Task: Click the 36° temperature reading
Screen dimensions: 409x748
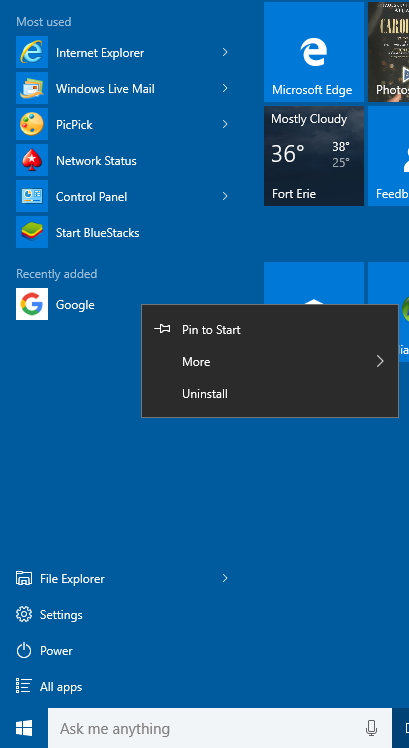Action: tap(287, 154)
